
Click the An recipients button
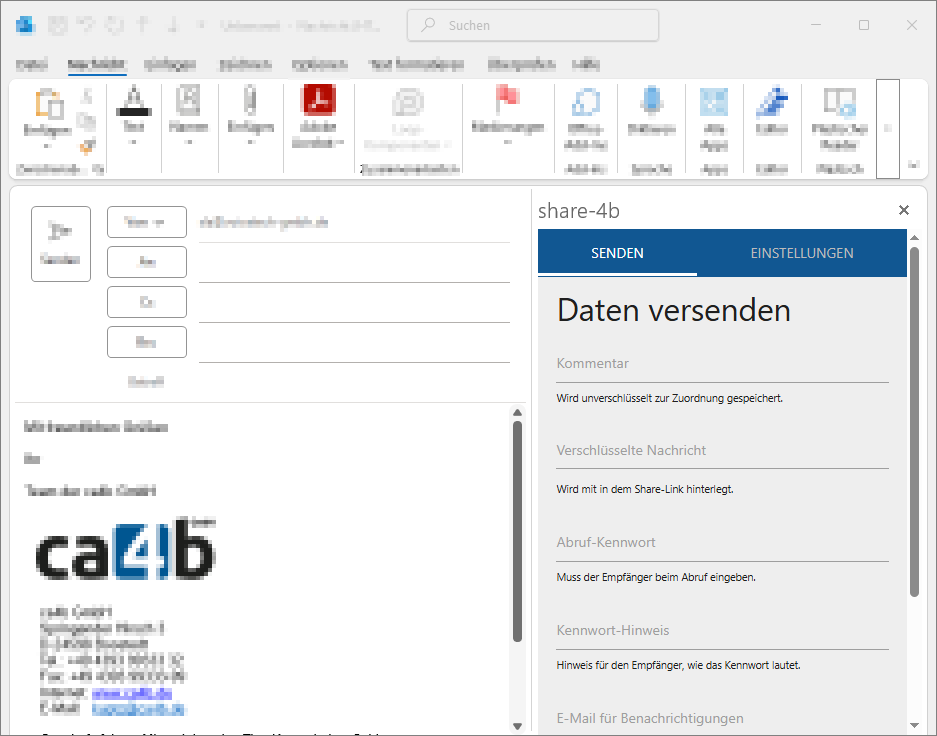[147, 262]
